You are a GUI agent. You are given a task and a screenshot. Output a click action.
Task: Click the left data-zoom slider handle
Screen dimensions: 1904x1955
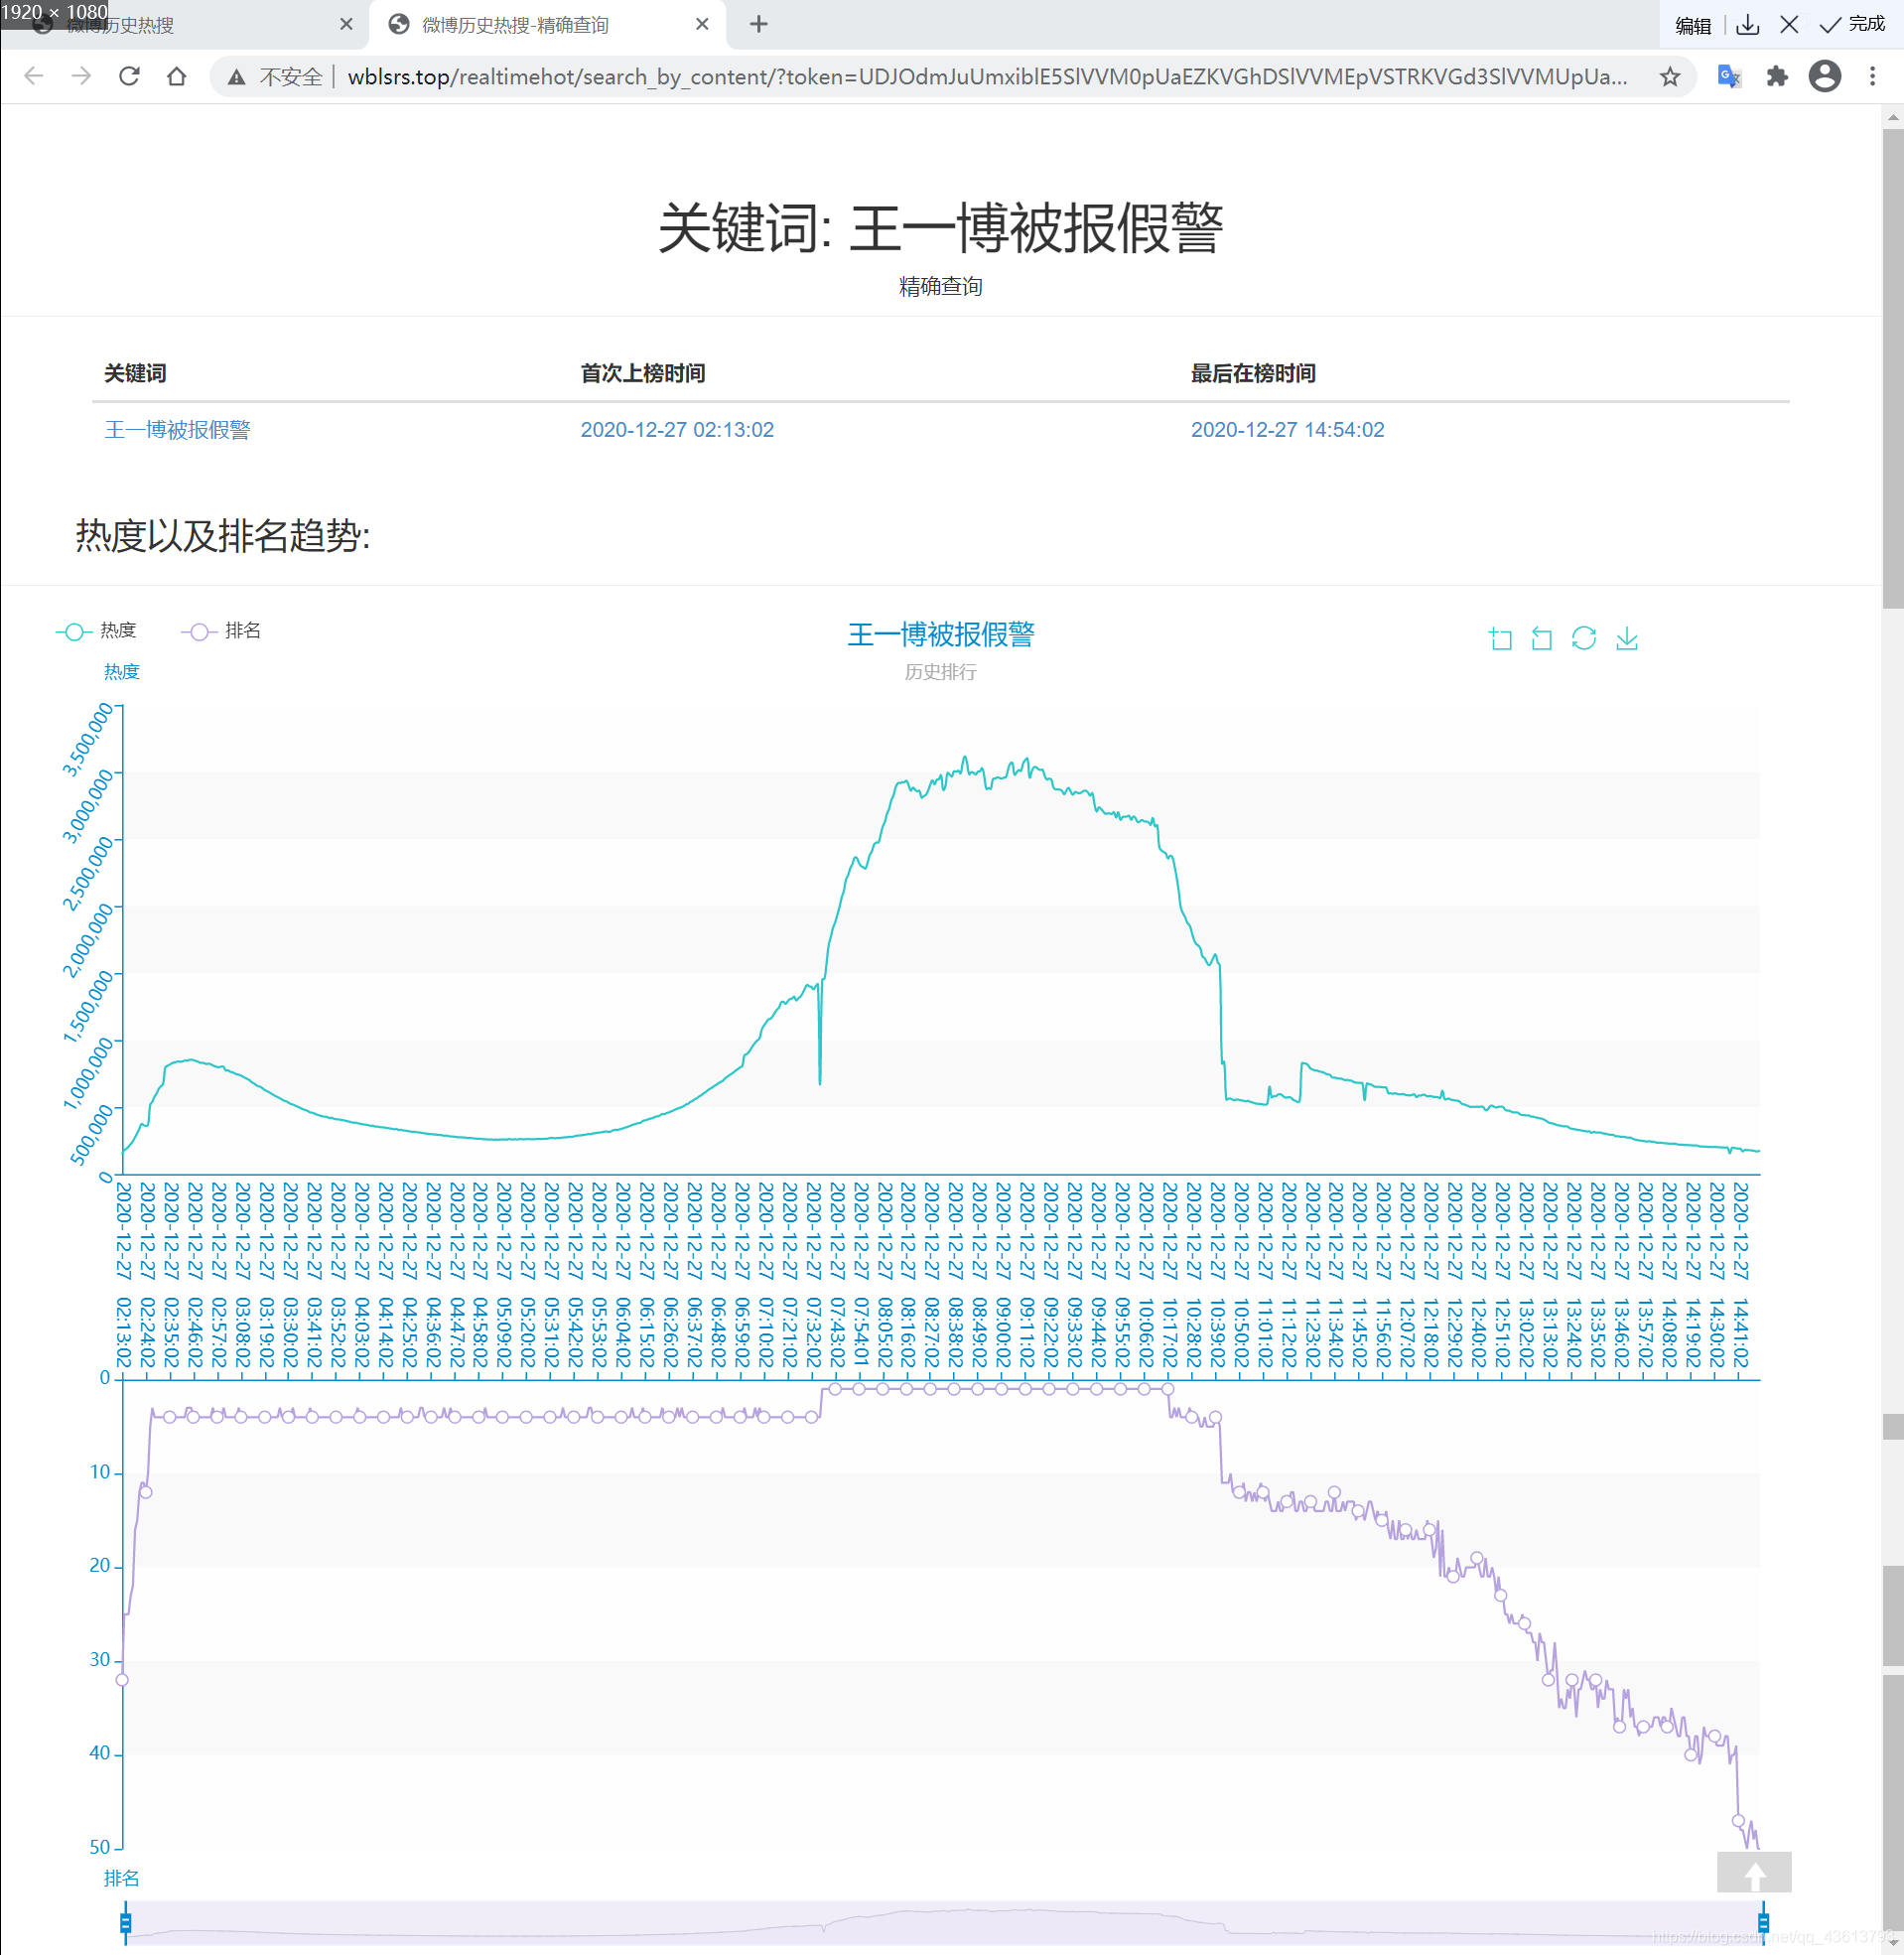[125, 1922]
